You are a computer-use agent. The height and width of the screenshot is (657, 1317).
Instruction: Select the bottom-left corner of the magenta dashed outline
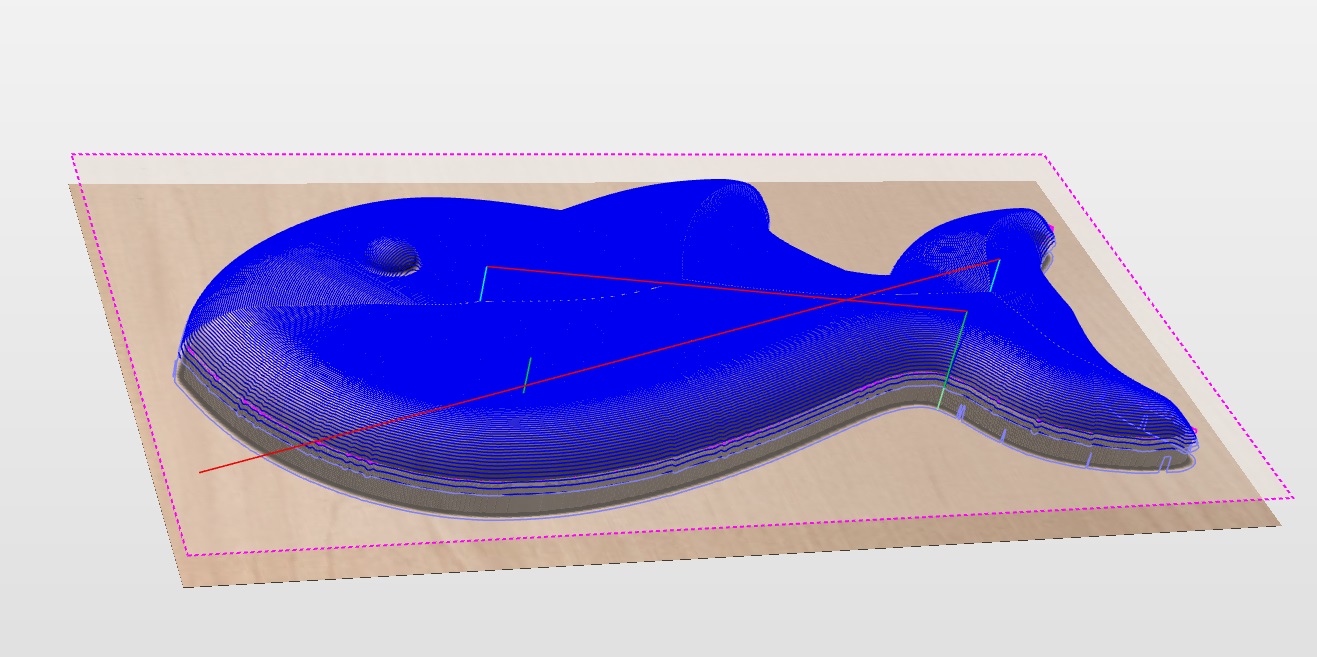coord(187,554)
